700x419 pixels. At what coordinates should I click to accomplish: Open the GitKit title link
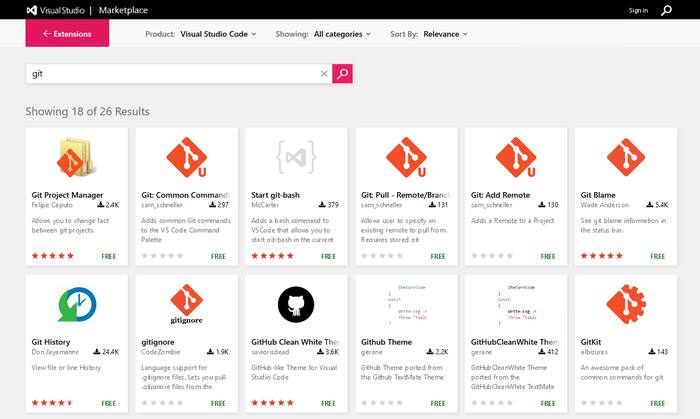(x=591, y=342)
